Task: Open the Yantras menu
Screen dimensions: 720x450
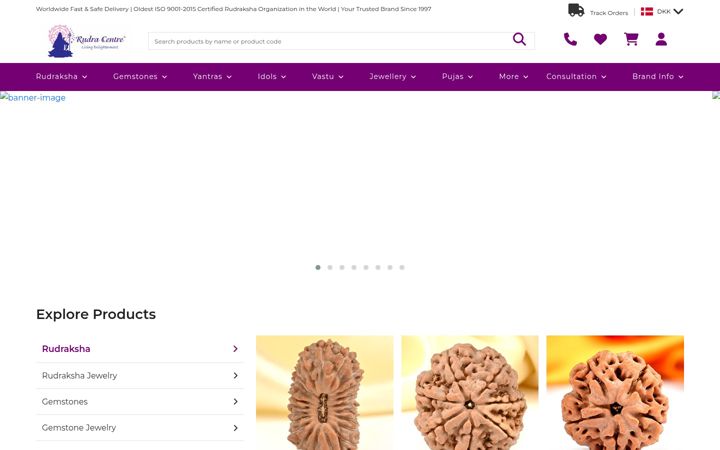Action: coord(212,77)
